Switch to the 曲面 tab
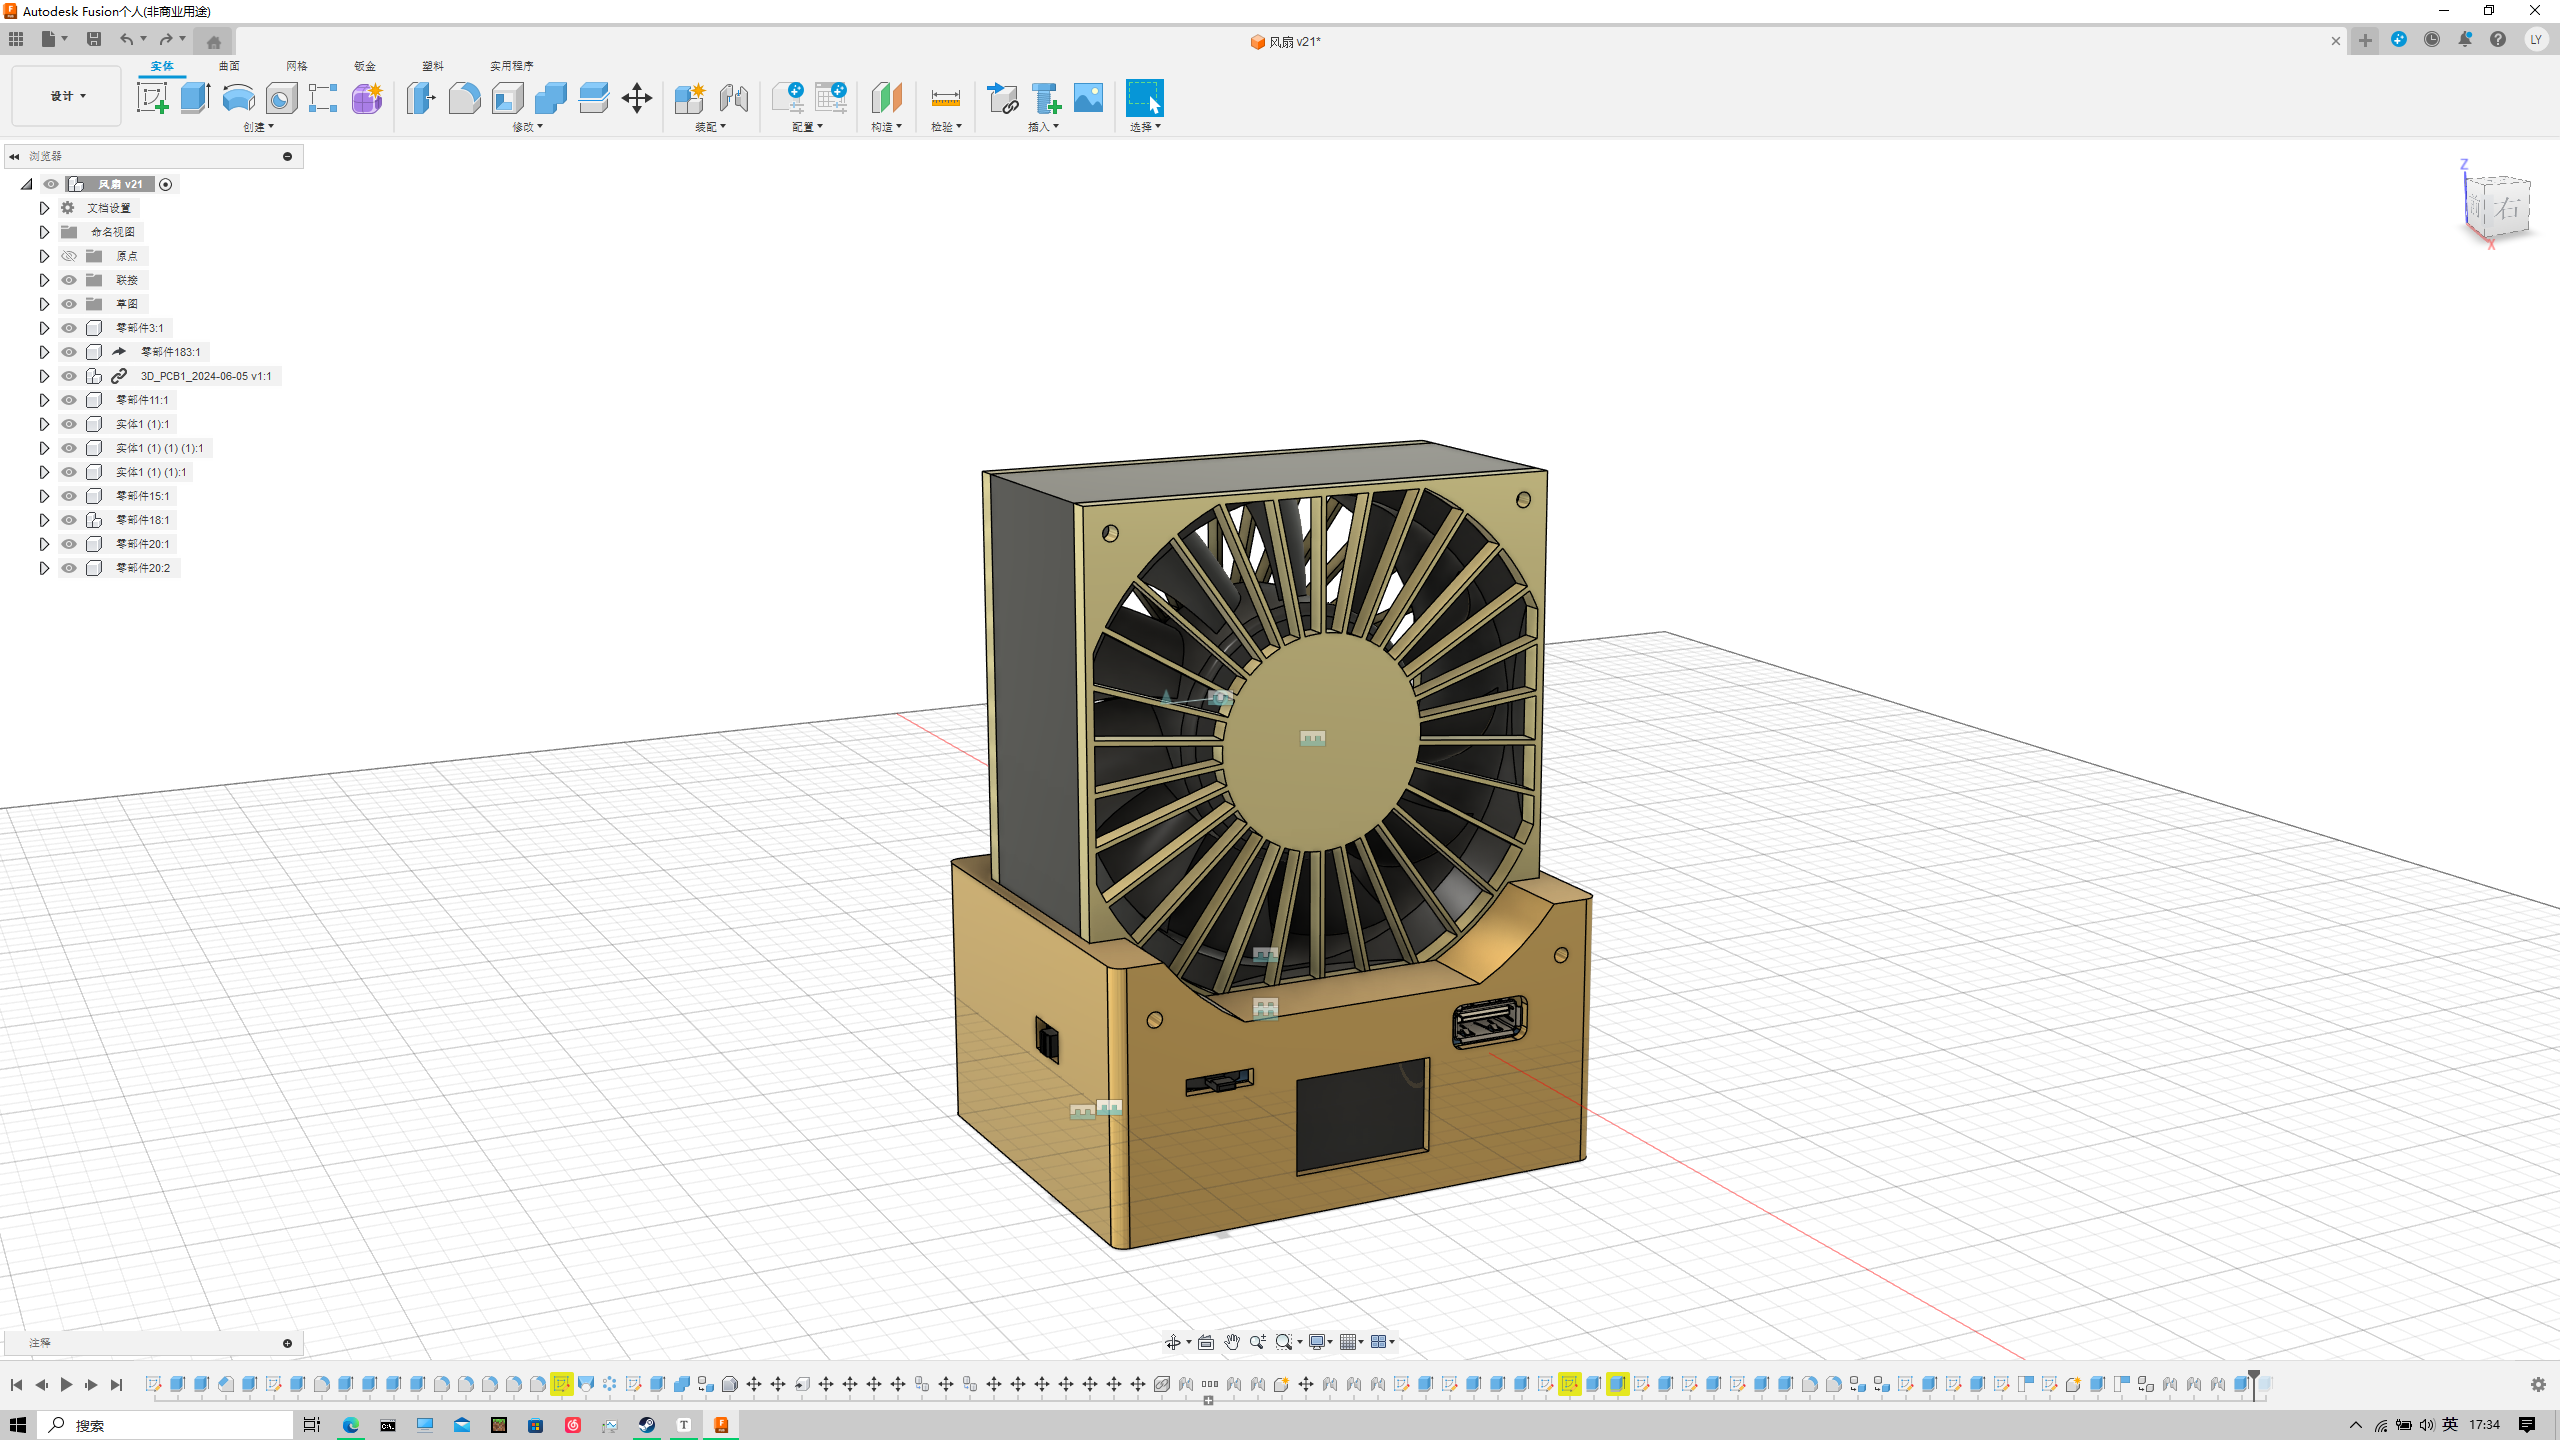This screenshot has height=1440, width=2560. (x=229, y=66)
